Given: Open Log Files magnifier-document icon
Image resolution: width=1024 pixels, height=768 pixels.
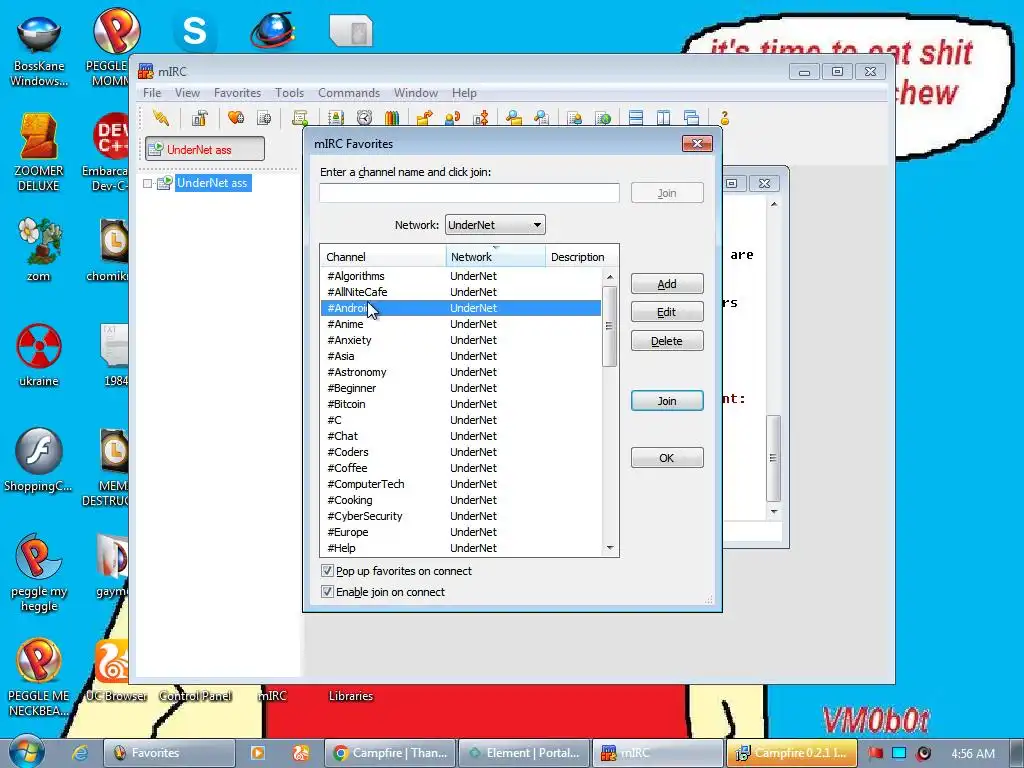Looking at the screenshot, I should [x=541, y=118].
